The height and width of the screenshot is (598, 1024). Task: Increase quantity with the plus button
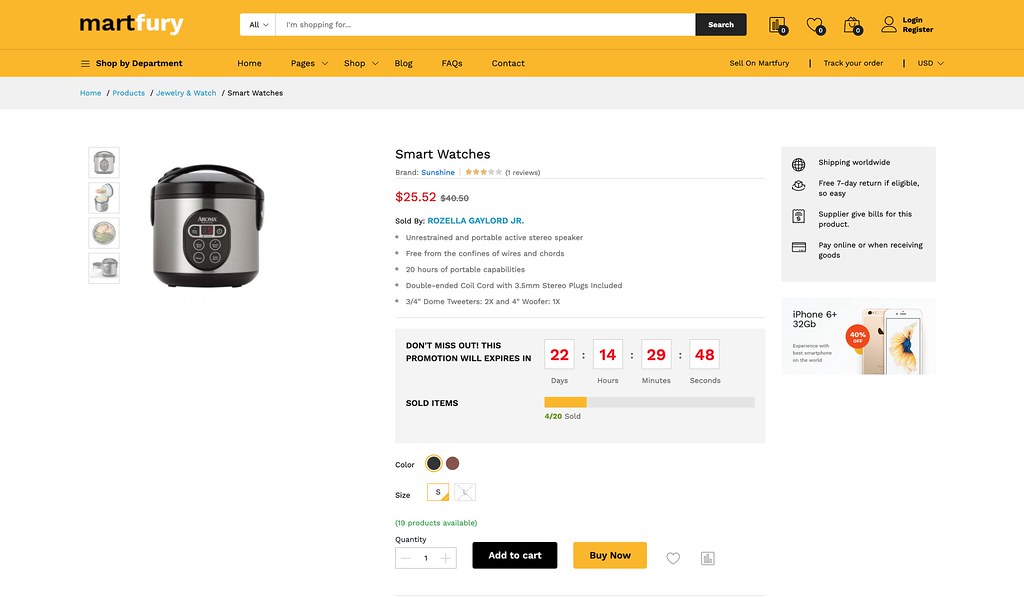pos(446,558)
